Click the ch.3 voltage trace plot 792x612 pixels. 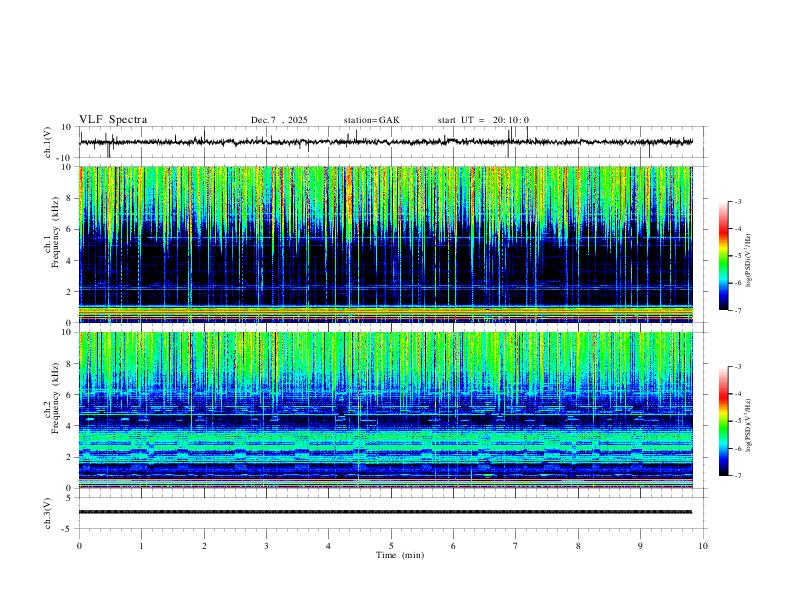pyautogui.click(x=393, y=513)
